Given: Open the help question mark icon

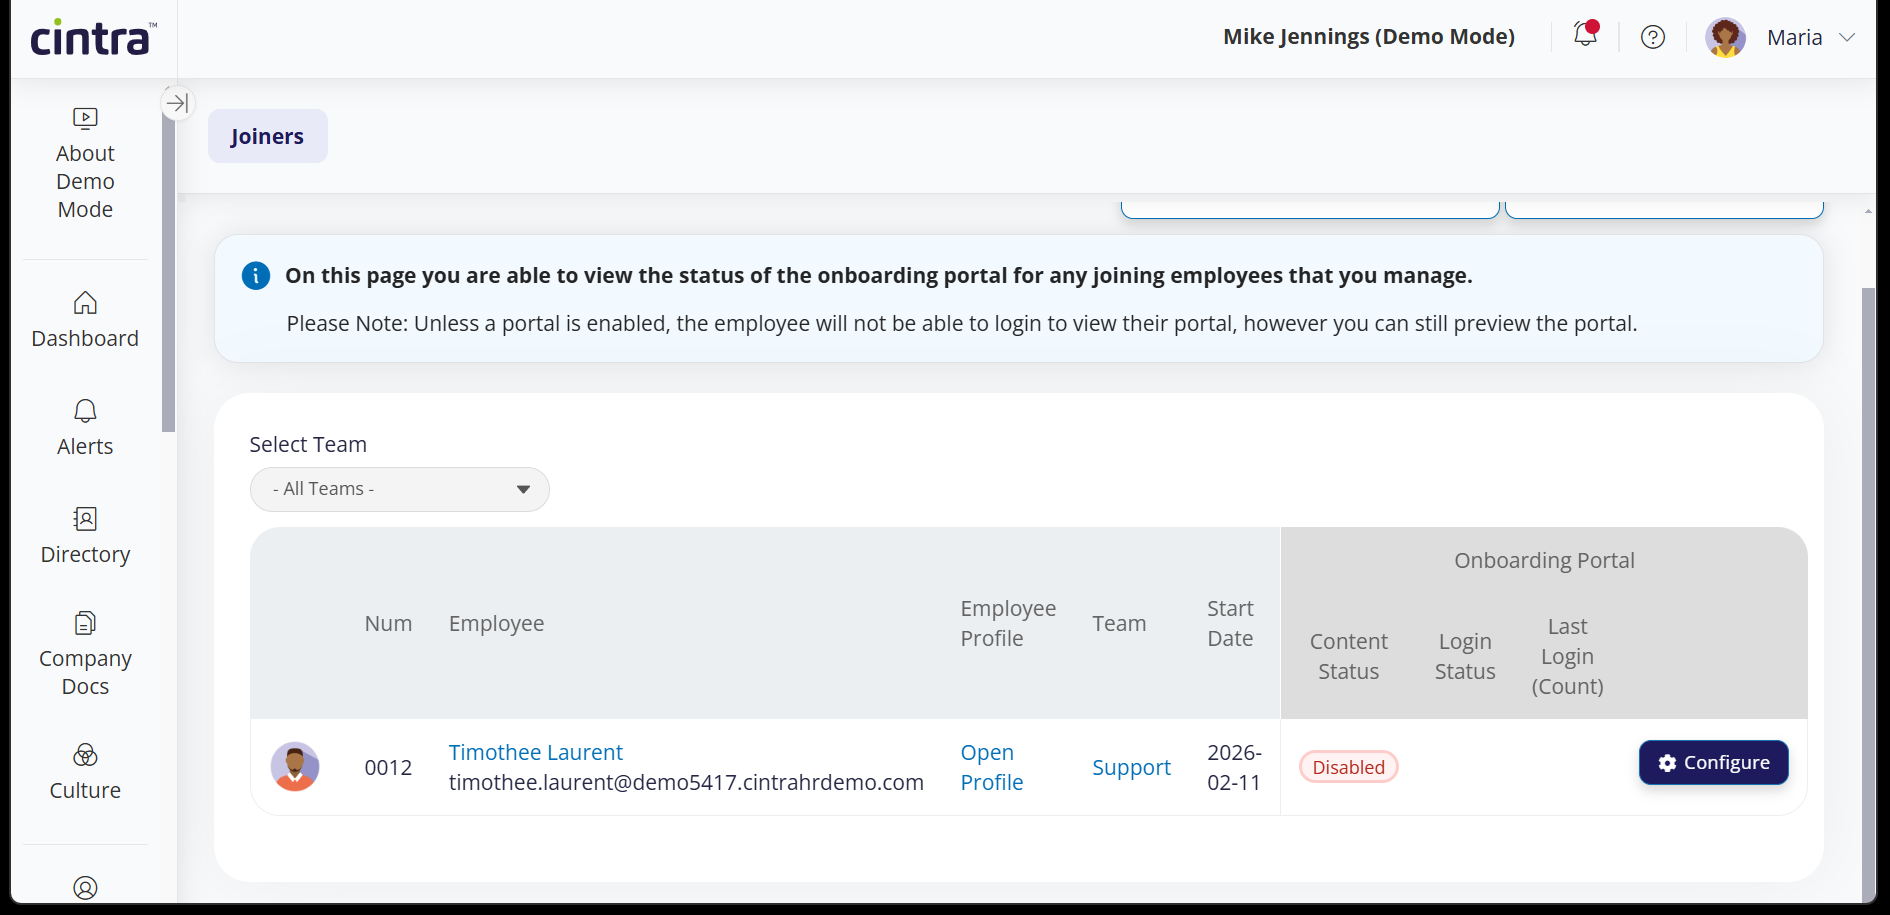Looking at the screenshot, I should click(x=1653, y=37).
